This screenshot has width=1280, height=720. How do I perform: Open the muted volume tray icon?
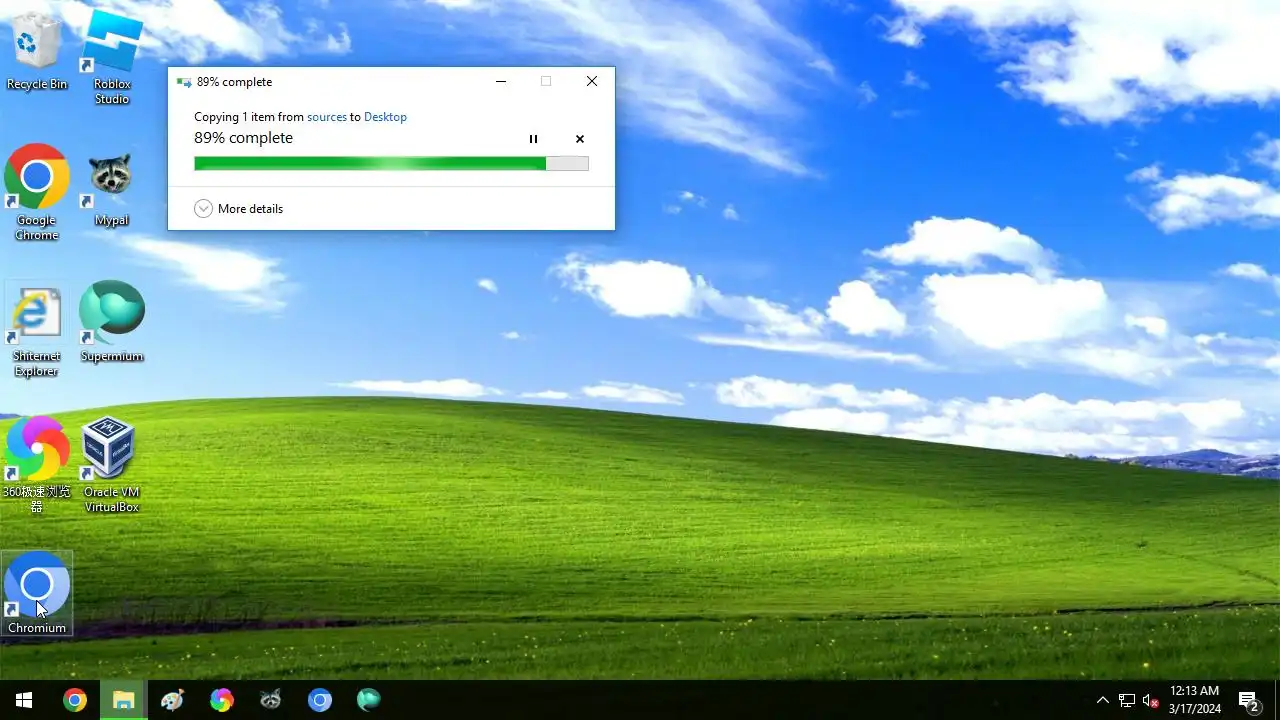(x=1150, y=701)
